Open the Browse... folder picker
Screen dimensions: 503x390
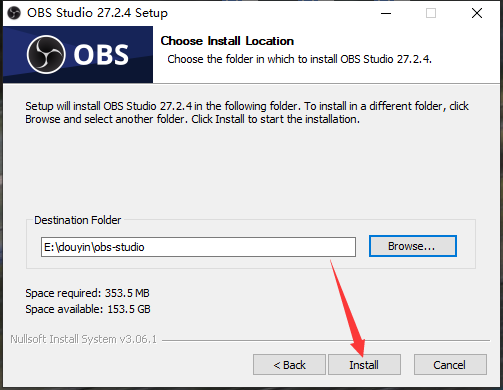point(413,246)
